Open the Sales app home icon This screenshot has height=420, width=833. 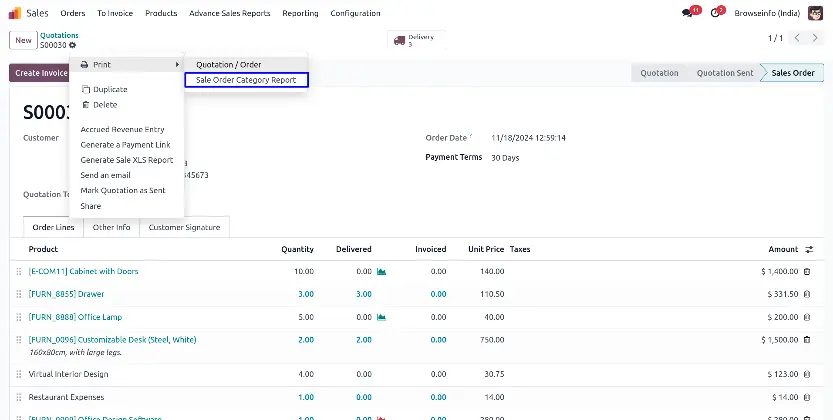click(16, 13)
